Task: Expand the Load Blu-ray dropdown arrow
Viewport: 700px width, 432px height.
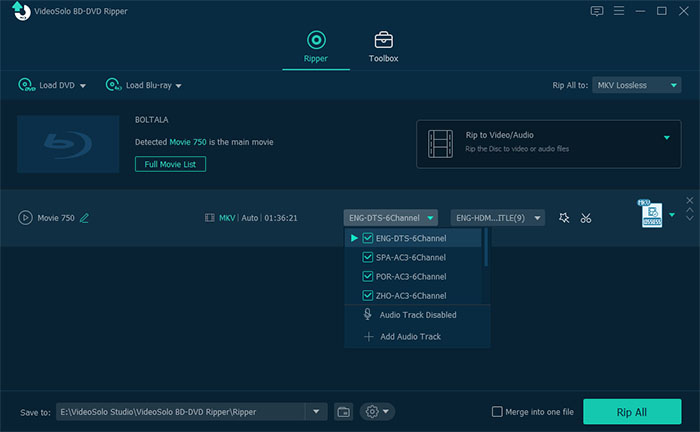Action: (x=179, y=86)
